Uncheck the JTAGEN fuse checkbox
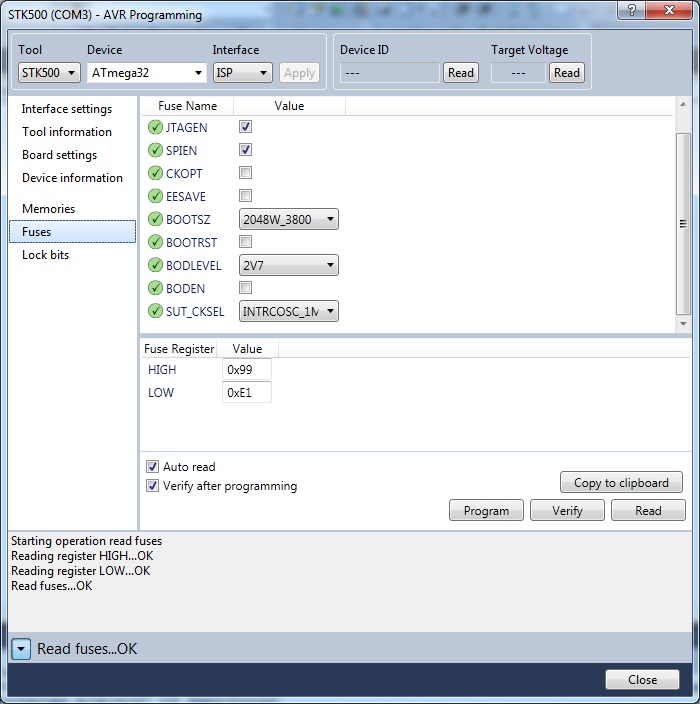Screen dimensions: 700x704 [245, 127]
